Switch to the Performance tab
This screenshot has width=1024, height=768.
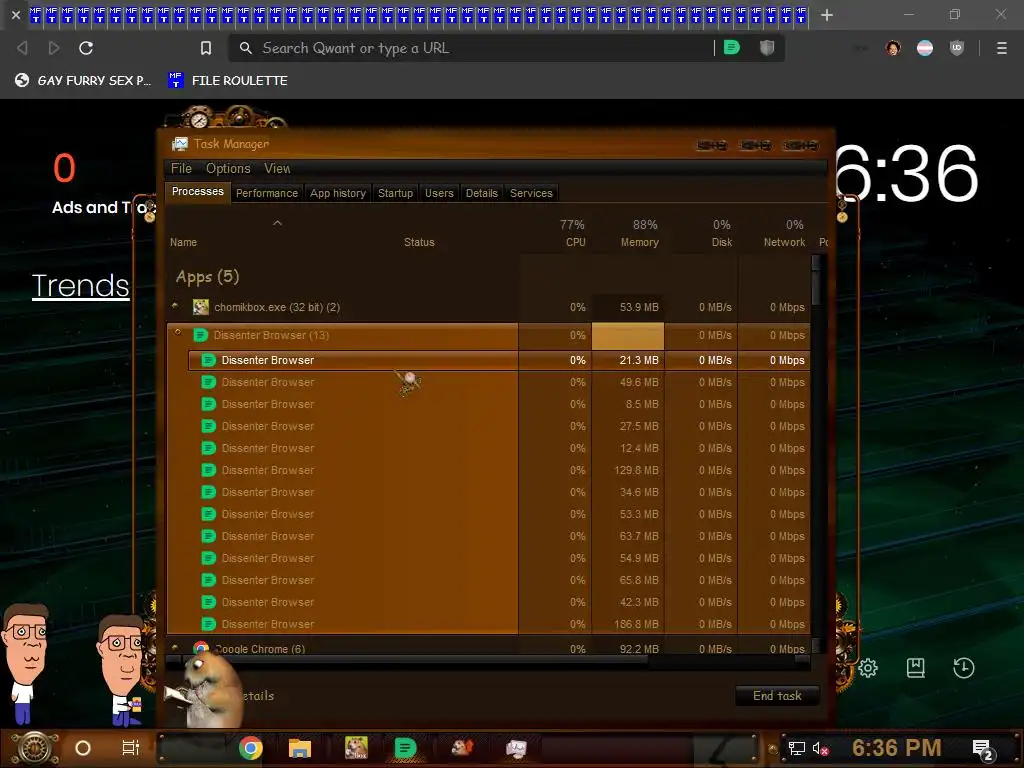pos(266,193)
